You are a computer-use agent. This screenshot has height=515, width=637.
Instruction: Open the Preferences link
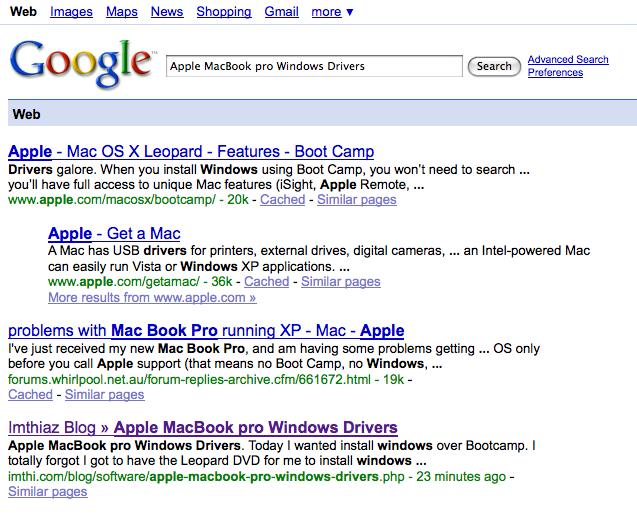(x=555, y=72)
